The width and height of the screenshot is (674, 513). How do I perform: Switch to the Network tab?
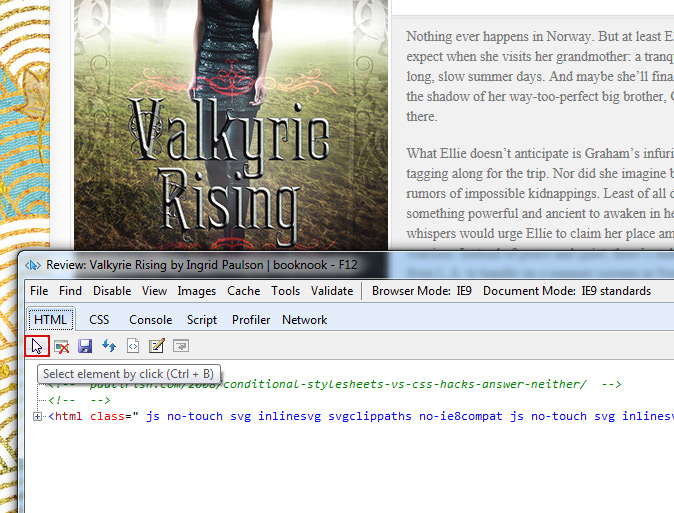pos(304,320)
